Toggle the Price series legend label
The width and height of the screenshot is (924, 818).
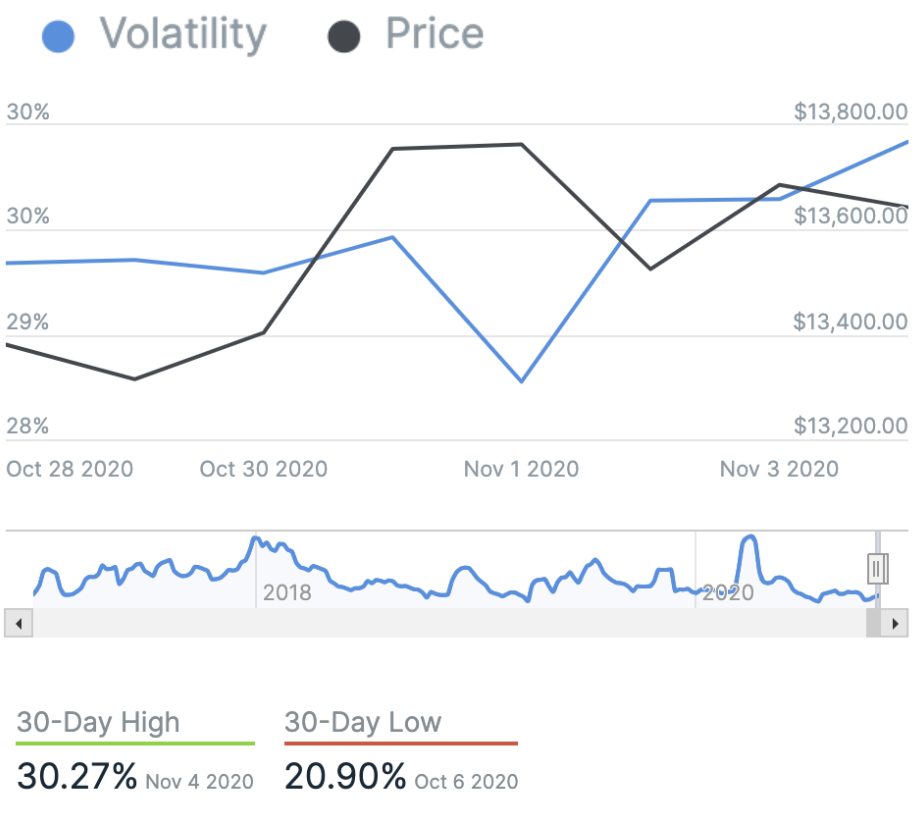pyautogui.click(x=434, y=35)
